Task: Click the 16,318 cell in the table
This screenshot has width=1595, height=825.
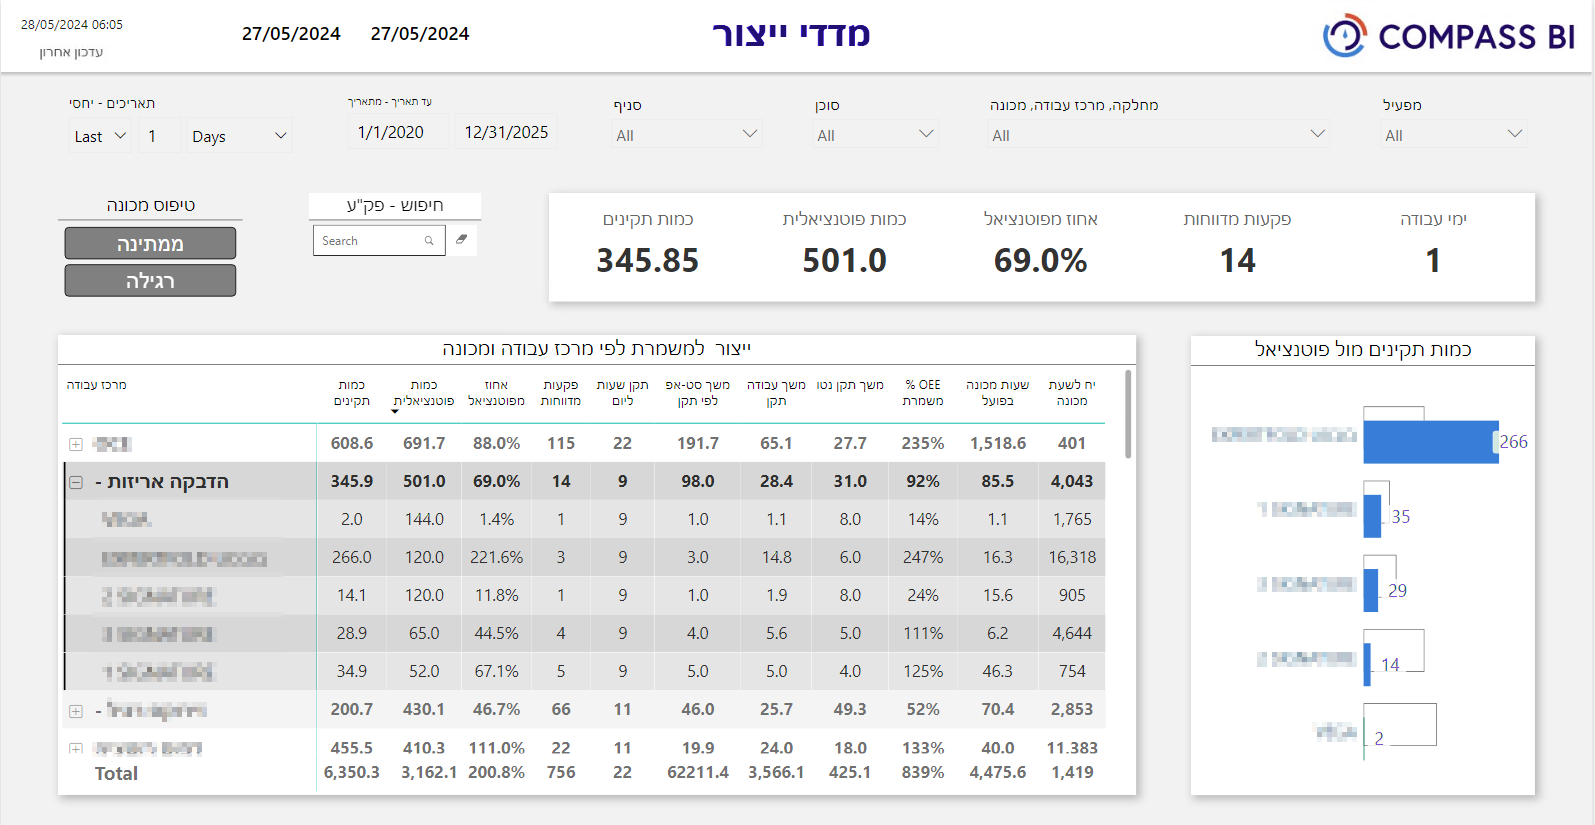Action: [x=1072, y=557]
